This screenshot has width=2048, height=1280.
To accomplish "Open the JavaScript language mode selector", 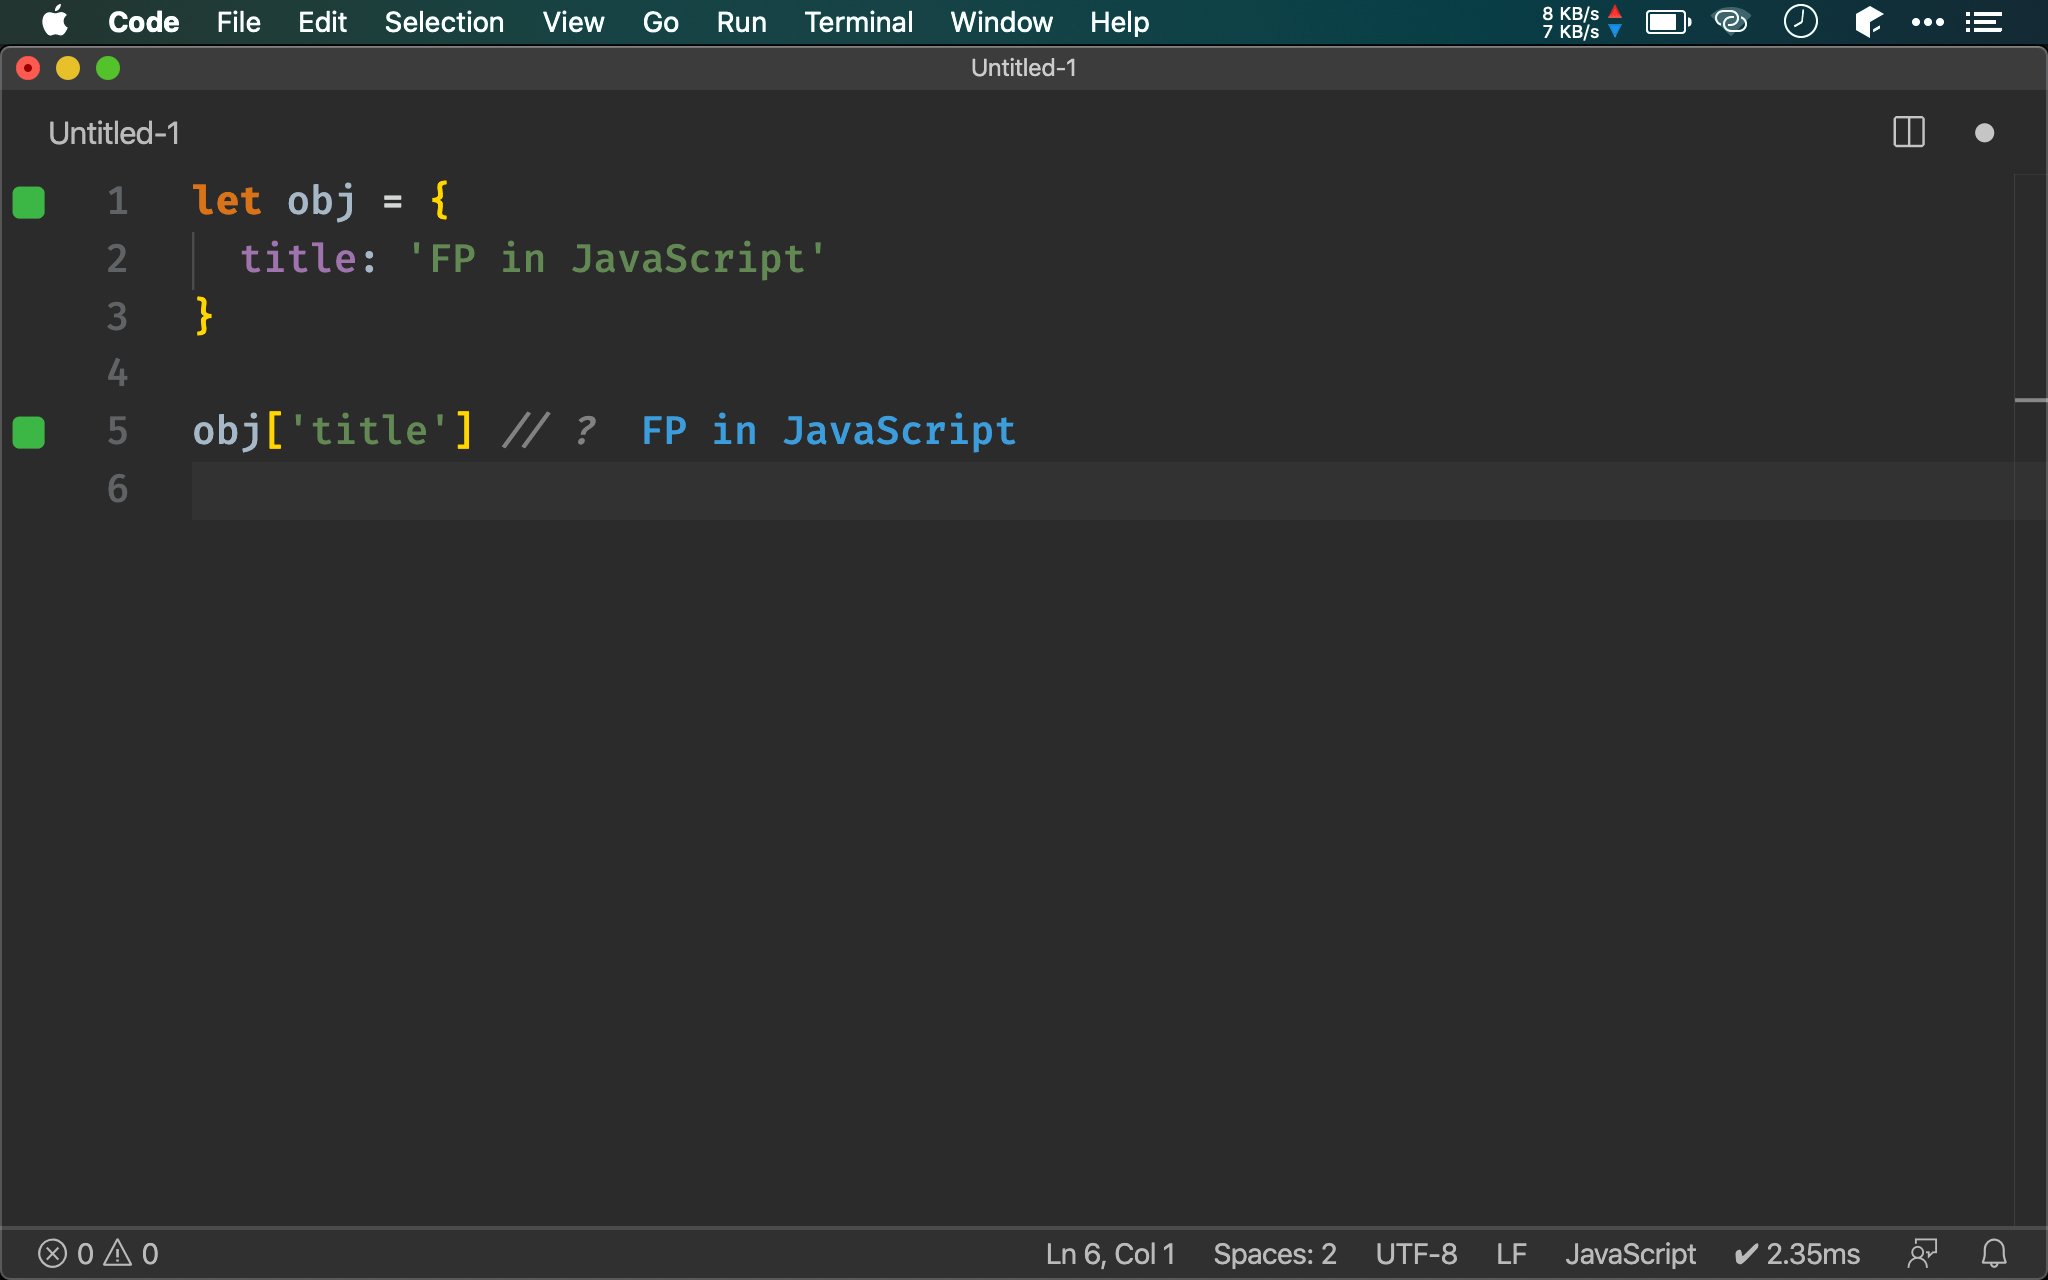I will (1630, 1253).
